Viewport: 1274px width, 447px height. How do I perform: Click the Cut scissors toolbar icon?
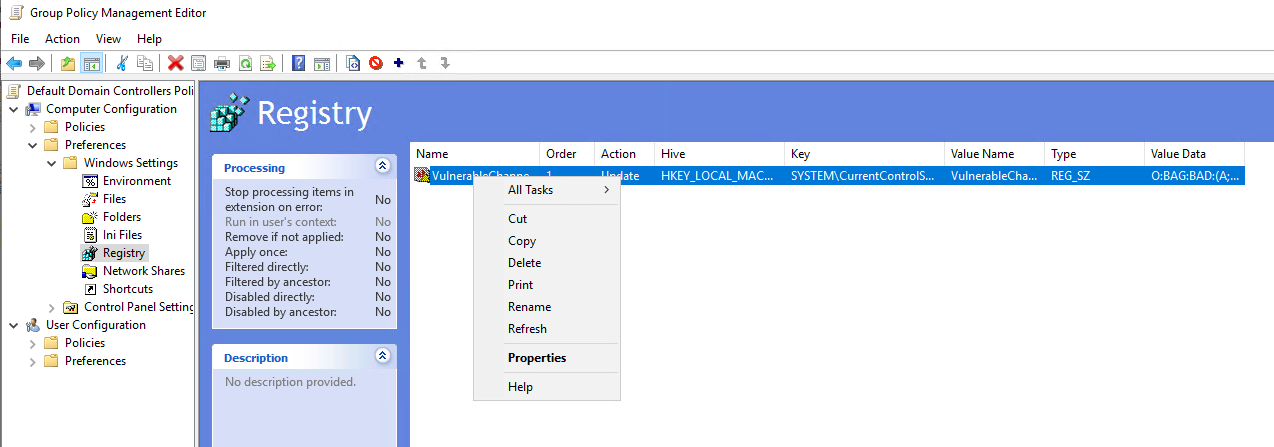coord(122,63)
